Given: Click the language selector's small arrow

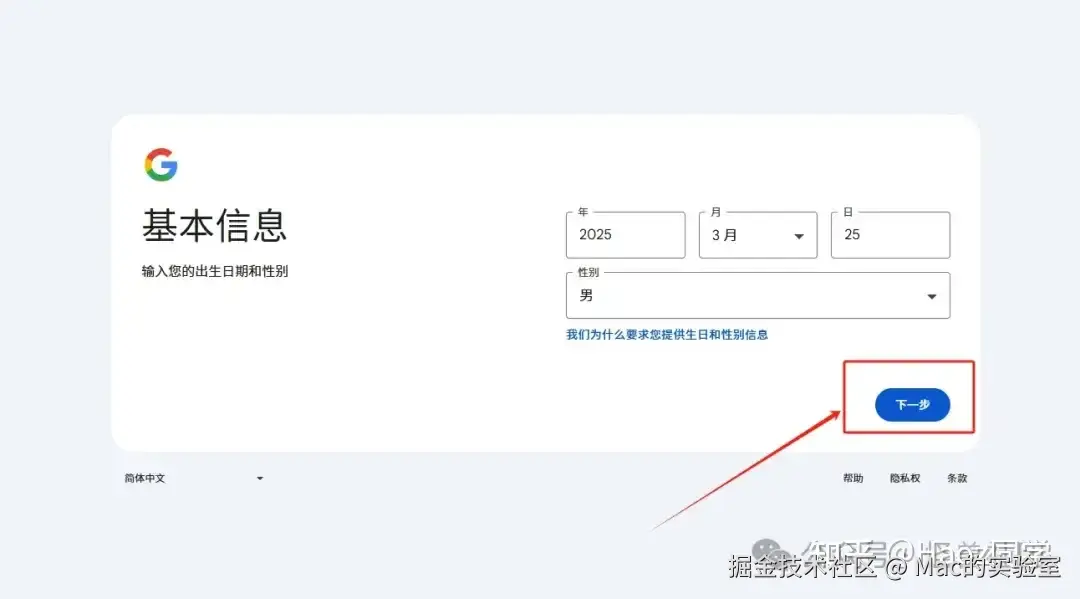Looking at the screenshot, I should (260, 479).
